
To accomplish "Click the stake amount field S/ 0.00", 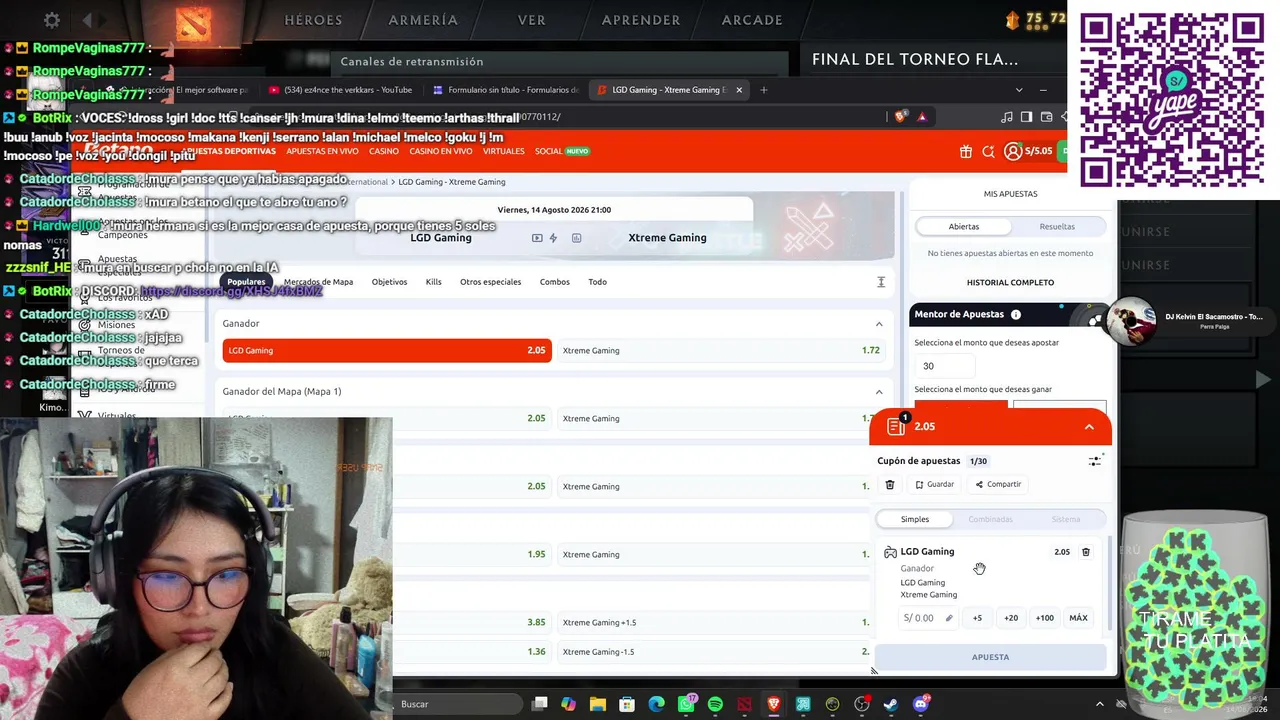I will coord(927,618).
